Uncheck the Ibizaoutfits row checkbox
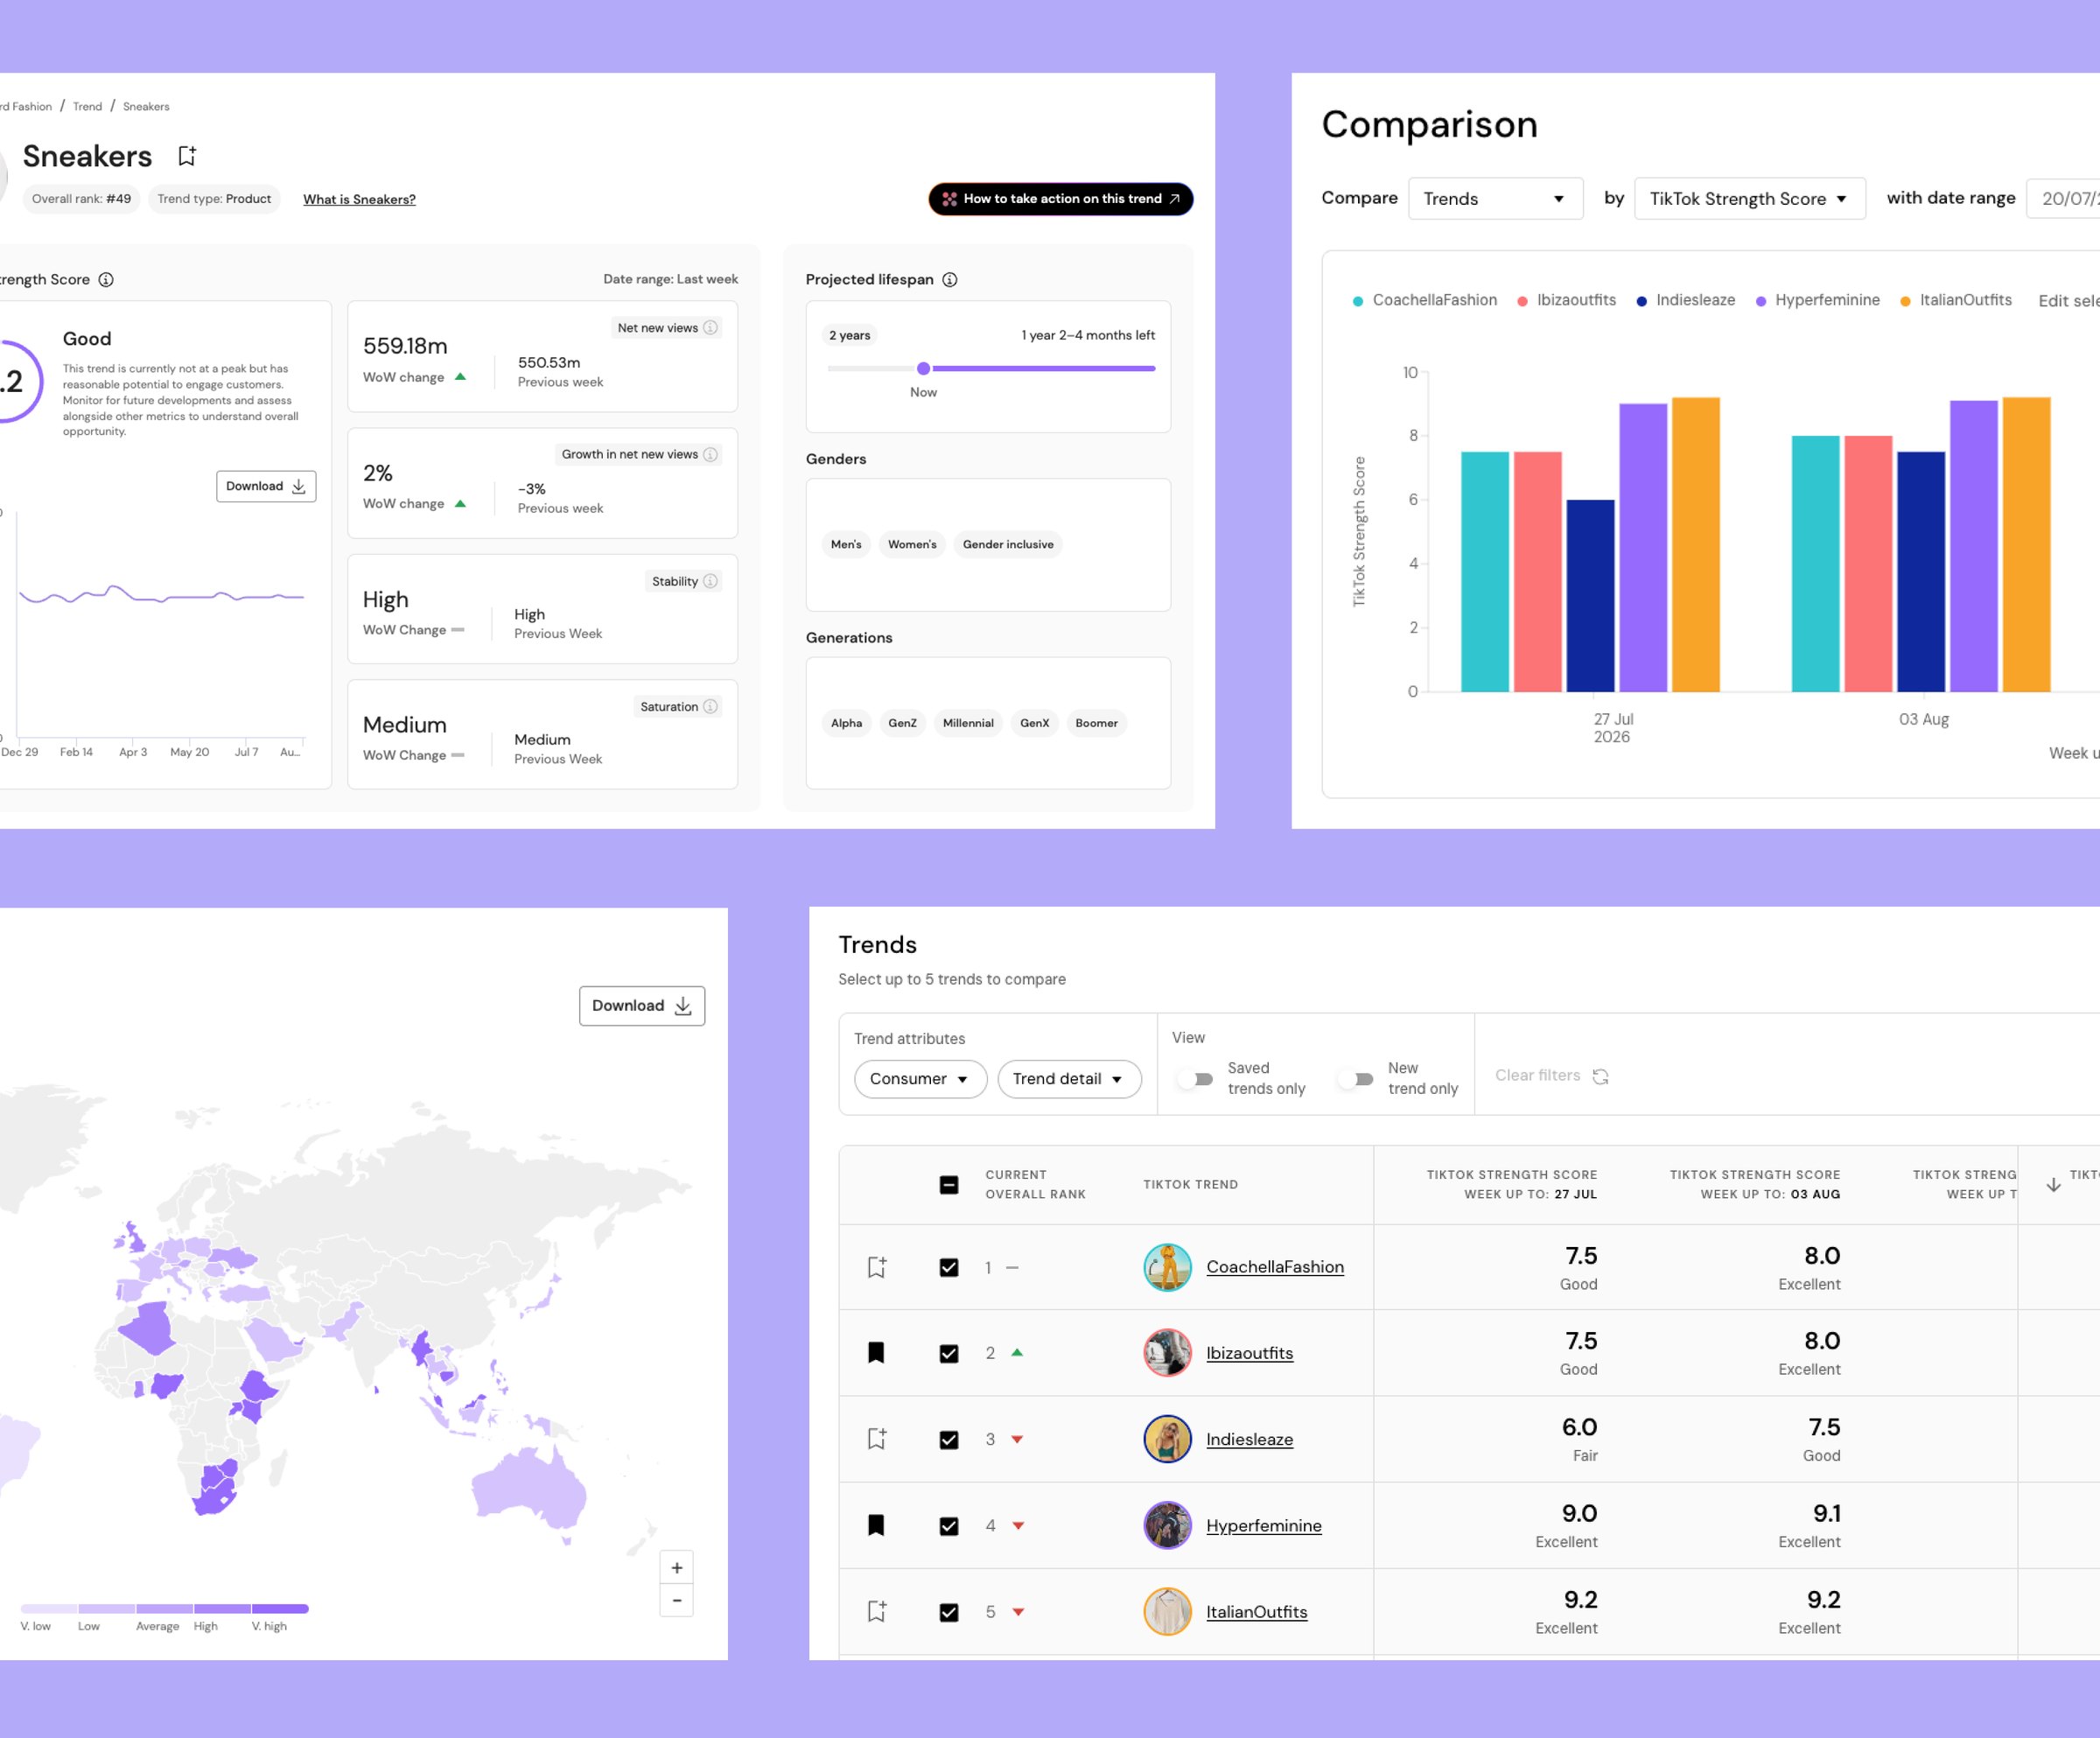The image size is (2100, 1738). coord(949,1353)
